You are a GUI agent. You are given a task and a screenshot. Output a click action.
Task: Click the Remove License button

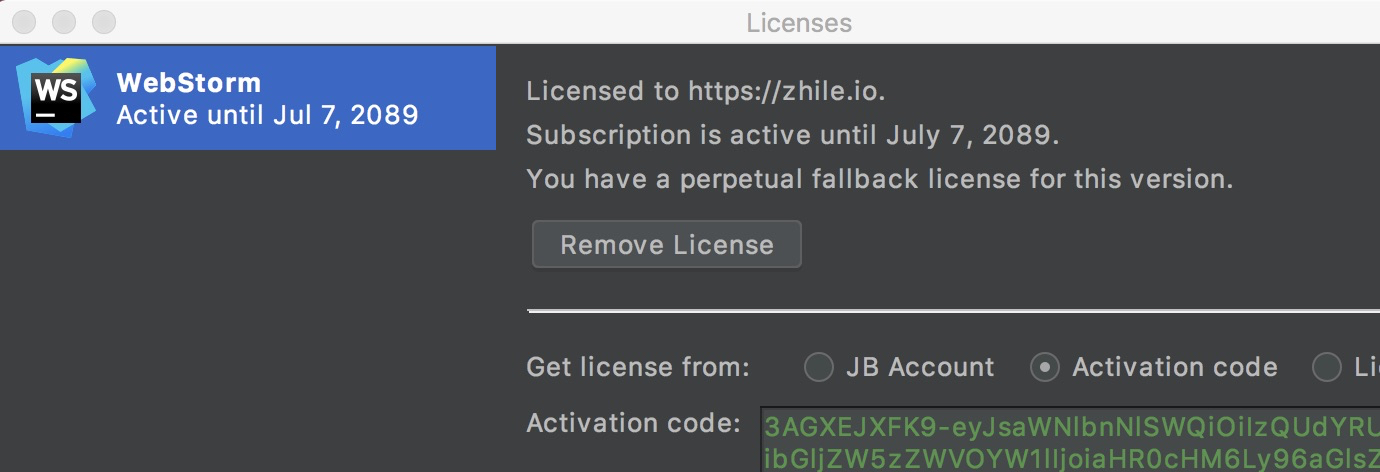tap(667, 245)
